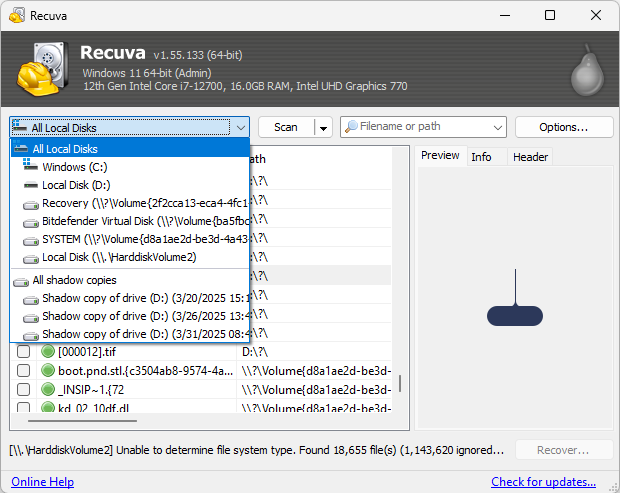Select the [000012].tif filename
The image size is (620, 493).
87,351
